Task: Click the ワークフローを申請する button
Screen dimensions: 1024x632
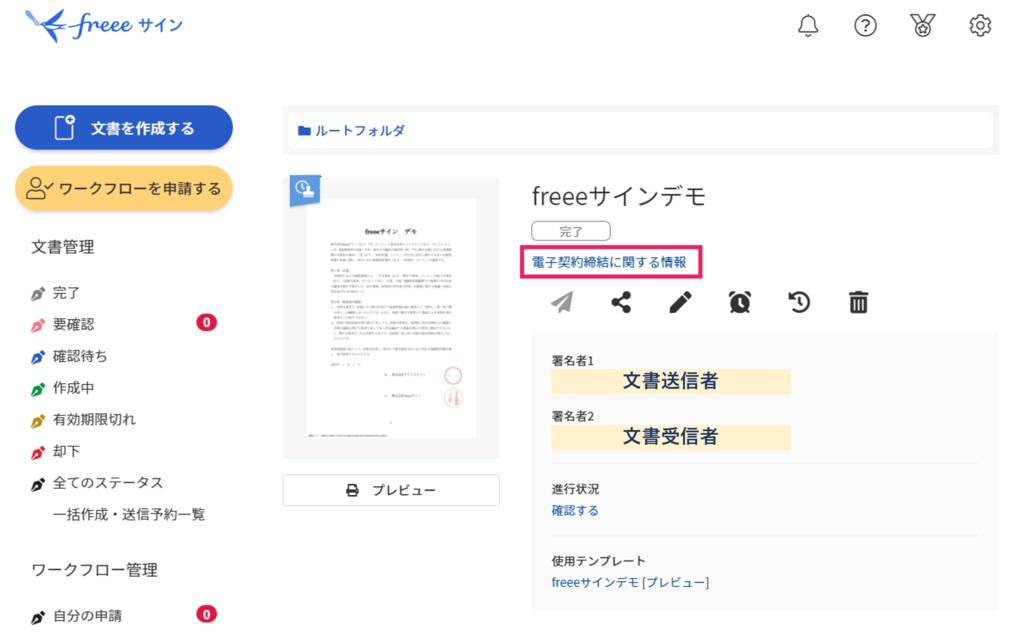Action: tap(123, 189)
